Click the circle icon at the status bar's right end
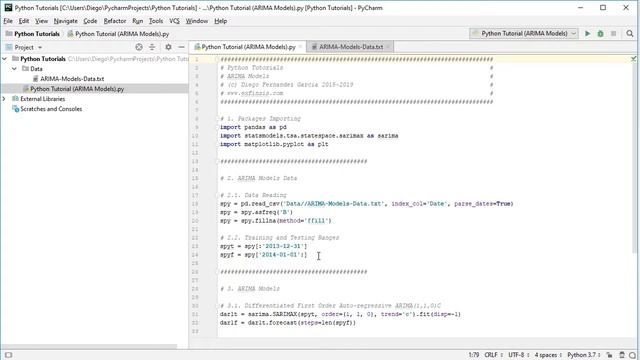This screenshot has width=640, height=360. tap(633, 355)
